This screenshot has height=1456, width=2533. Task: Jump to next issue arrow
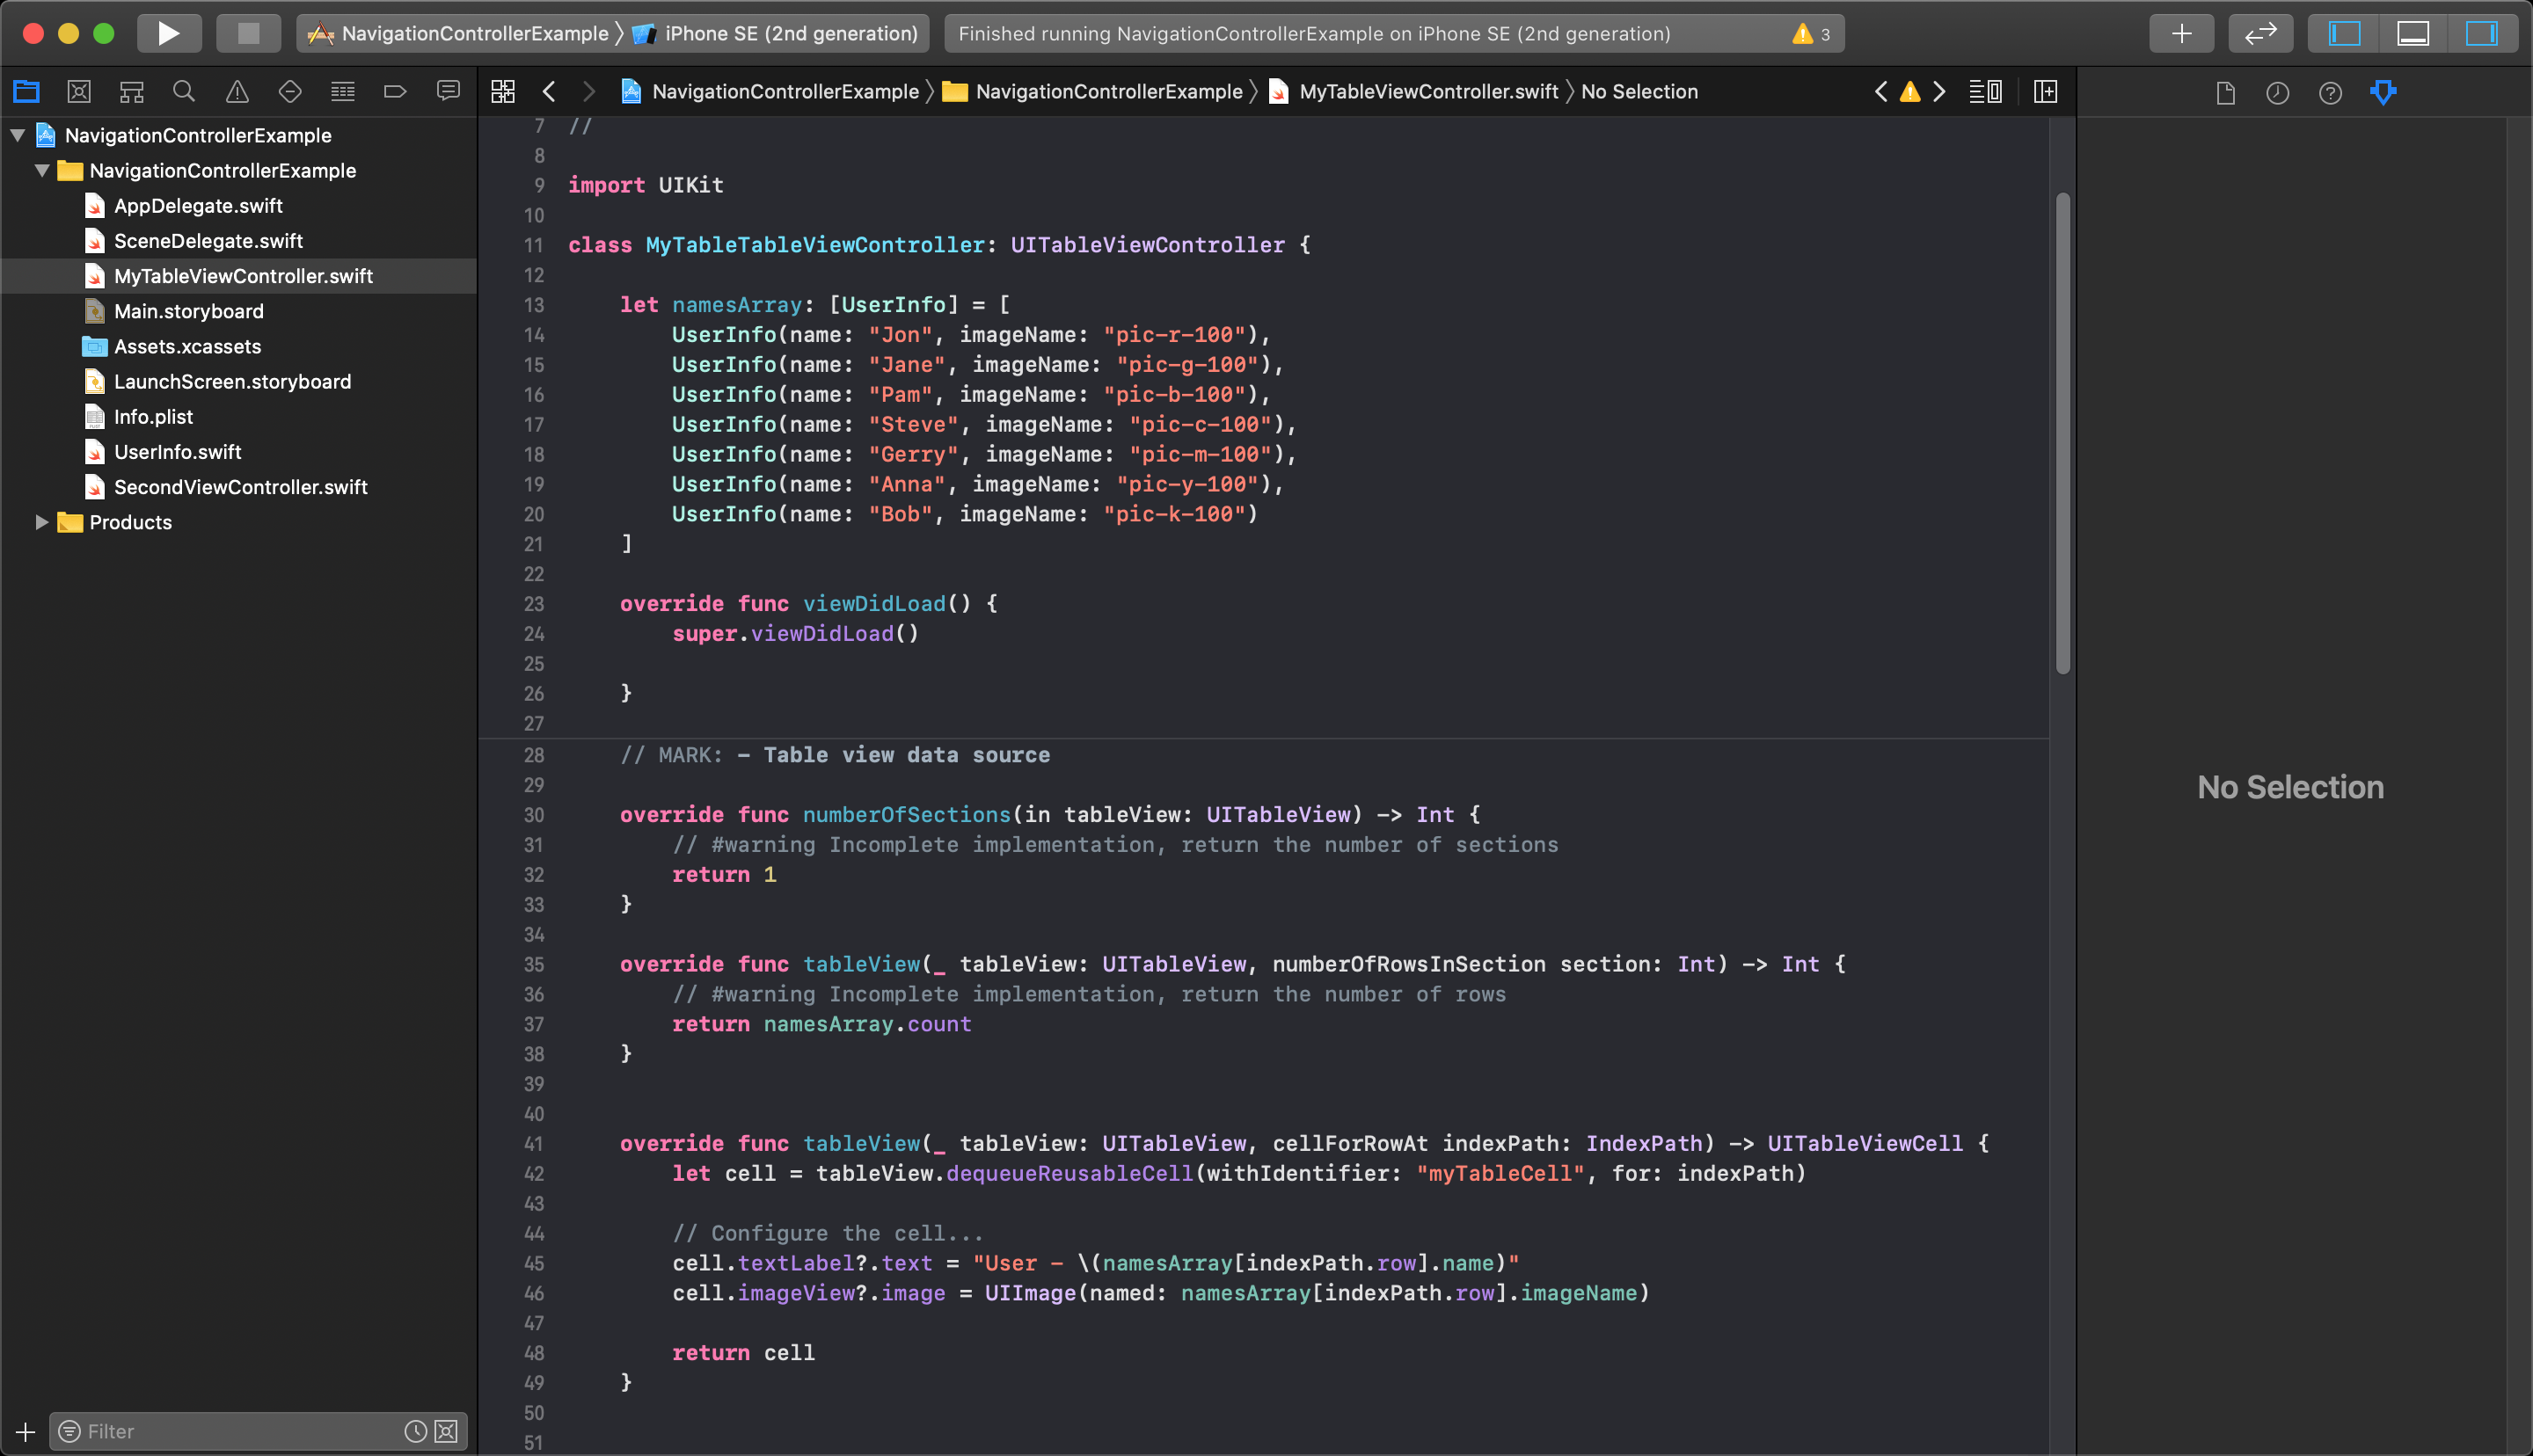(1939, 92)
